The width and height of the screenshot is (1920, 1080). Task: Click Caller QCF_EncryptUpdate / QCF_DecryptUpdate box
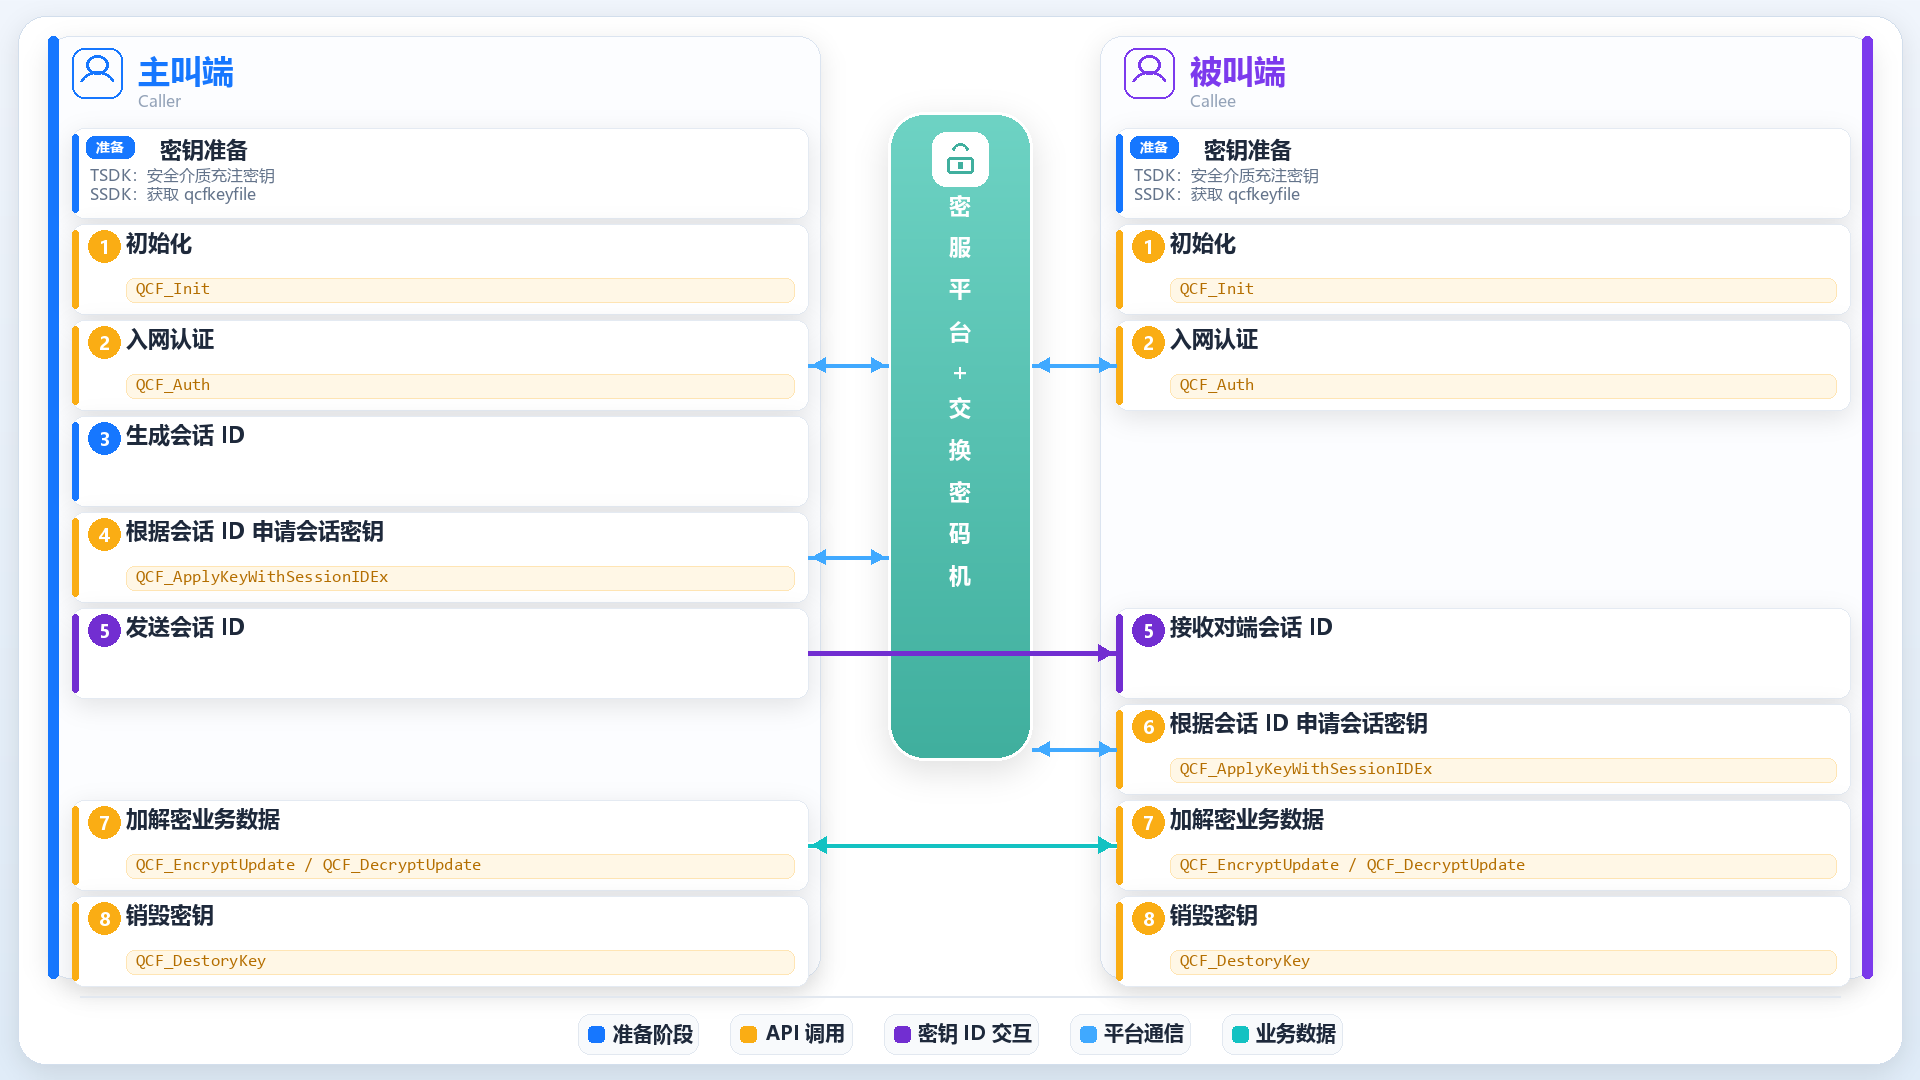point(460,865)
